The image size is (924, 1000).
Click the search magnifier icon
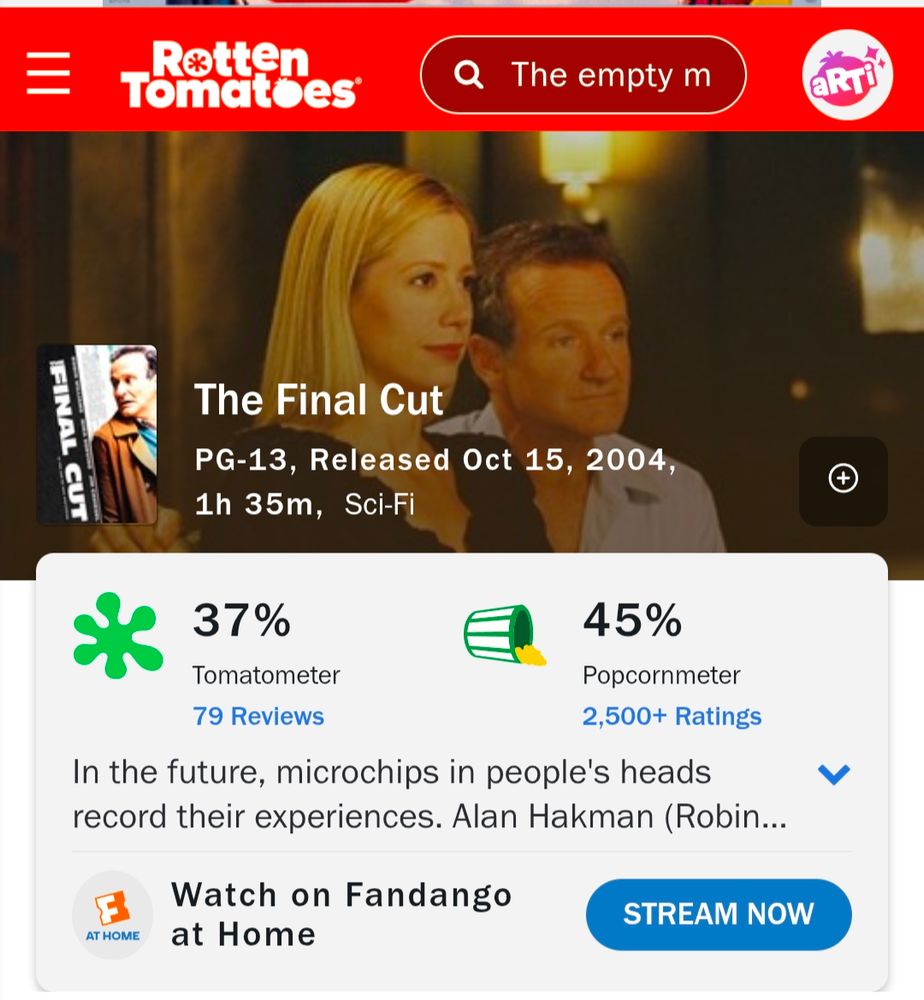(469, 75)
